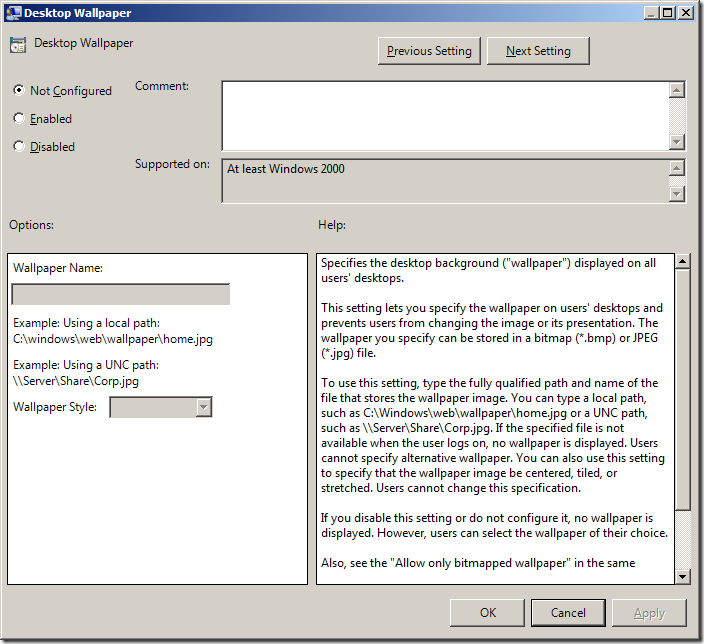Go to Previous Setting
Viewport: 704px width, 644px height.
click(430, 51)
